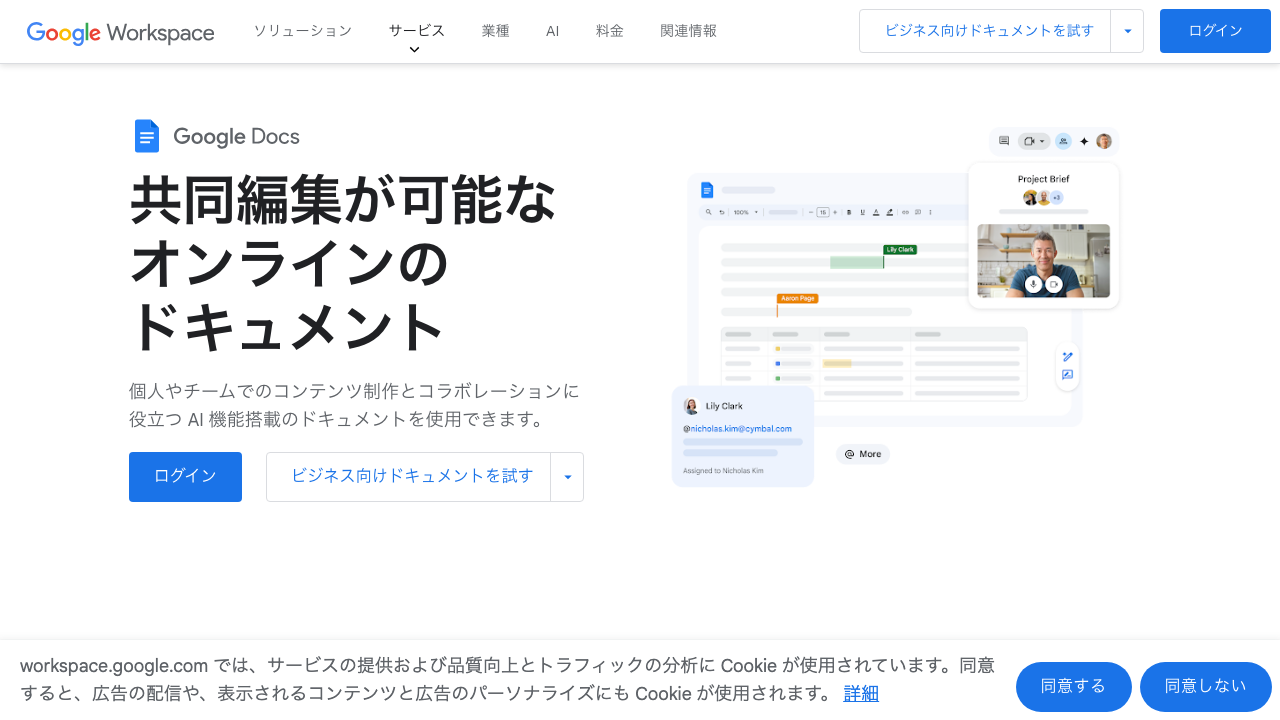Image resolution: width=1280 pixels, height=720 pixels.
Task: Open the サービス menu in navigation
Action: [416, 30]
